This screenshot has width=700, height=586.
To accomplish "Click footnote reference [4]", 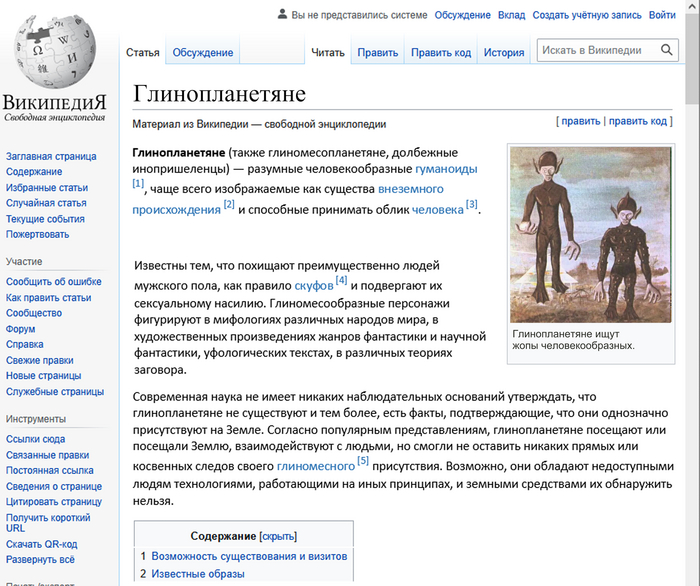I will (x=342, y=280).
